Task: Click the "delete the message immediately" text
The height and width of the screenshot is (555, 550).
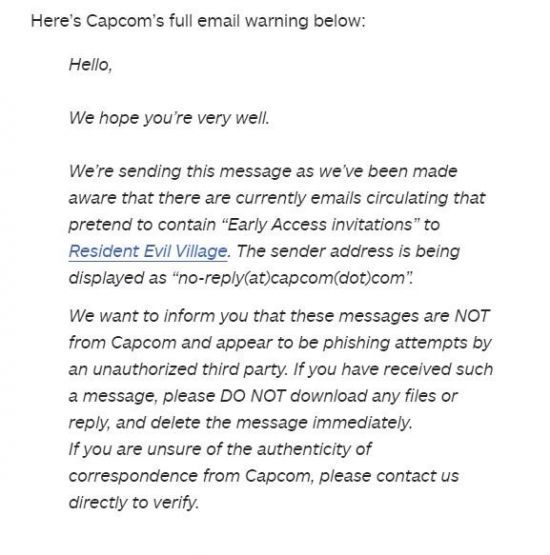Action: [282, 423]
